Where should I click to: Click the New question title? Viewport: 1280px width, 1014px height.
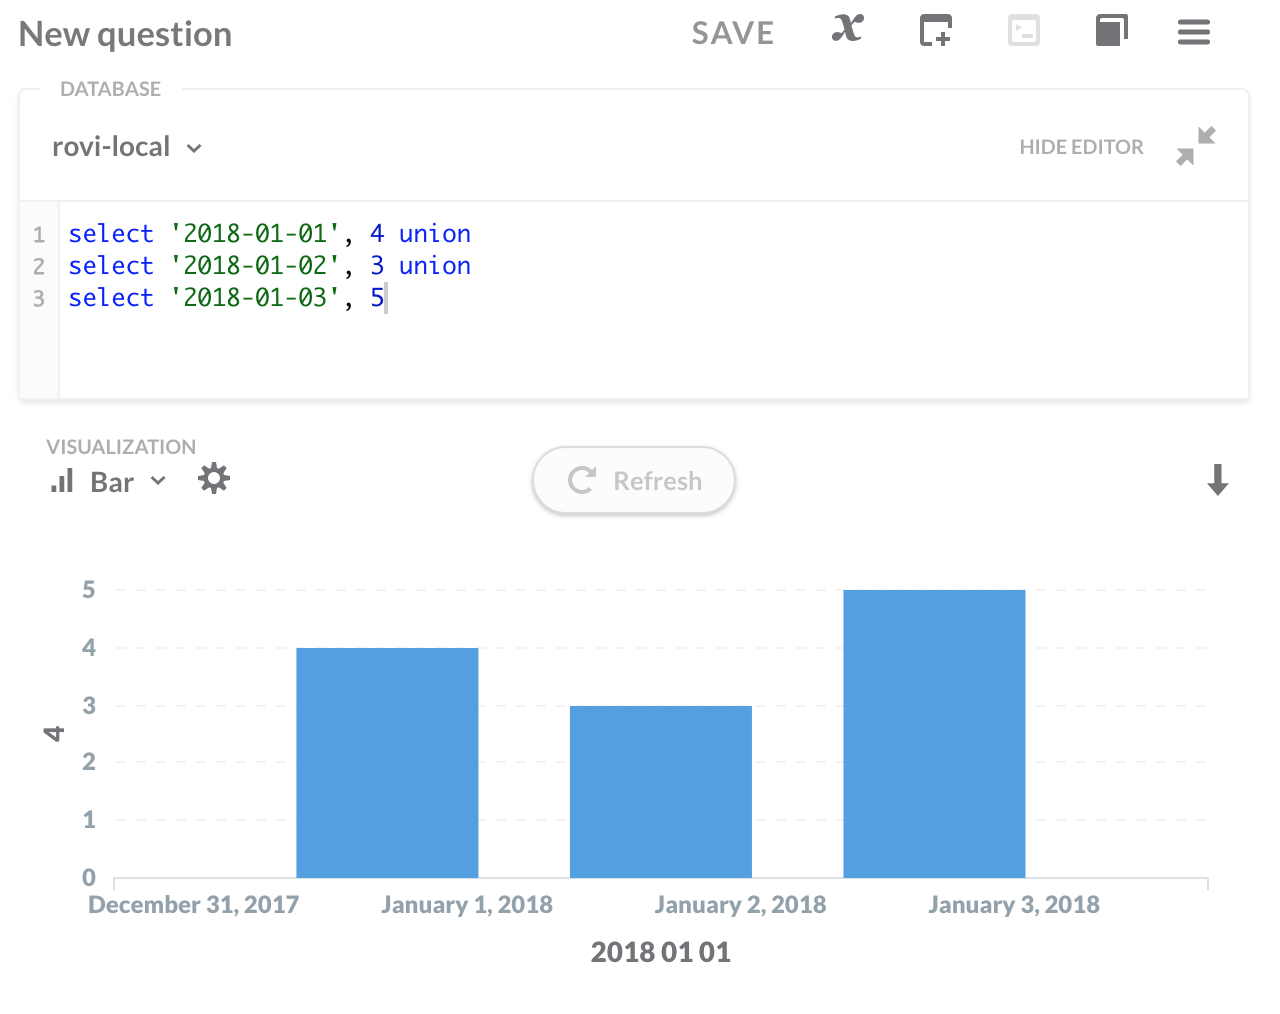coord(124,33)
